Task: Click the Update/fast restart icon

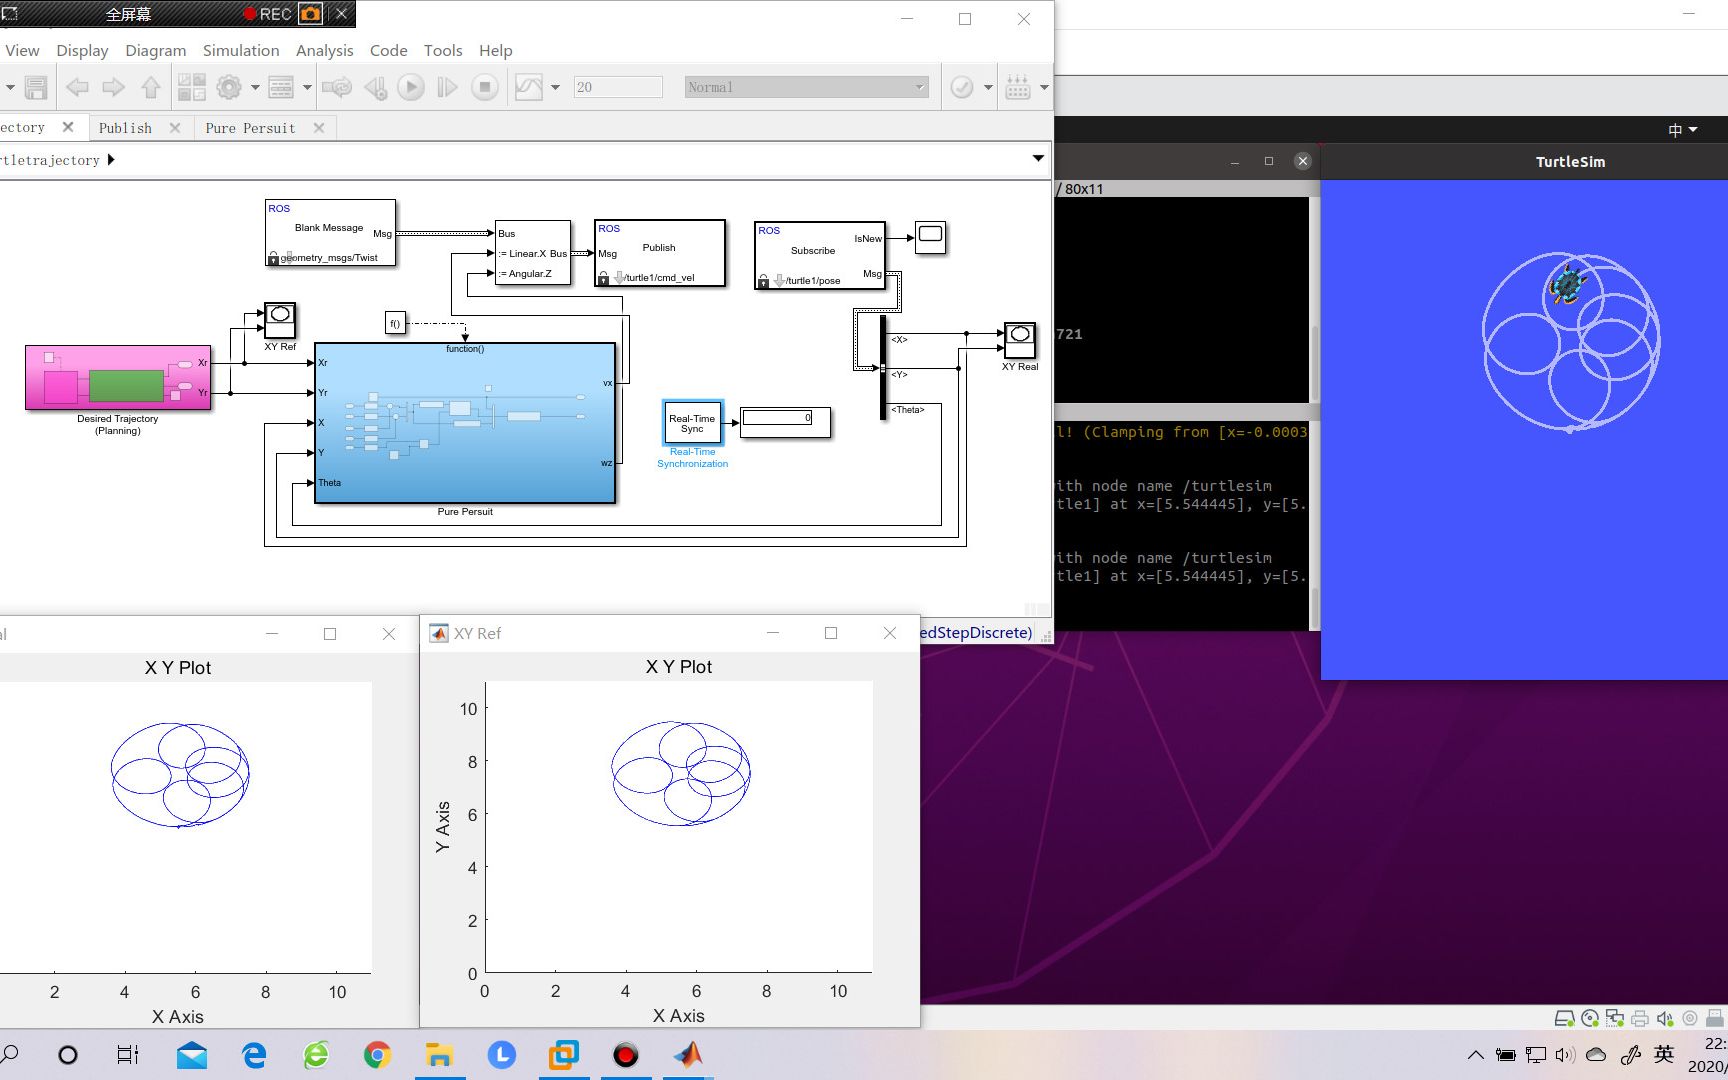Action: tap(337, 88)
